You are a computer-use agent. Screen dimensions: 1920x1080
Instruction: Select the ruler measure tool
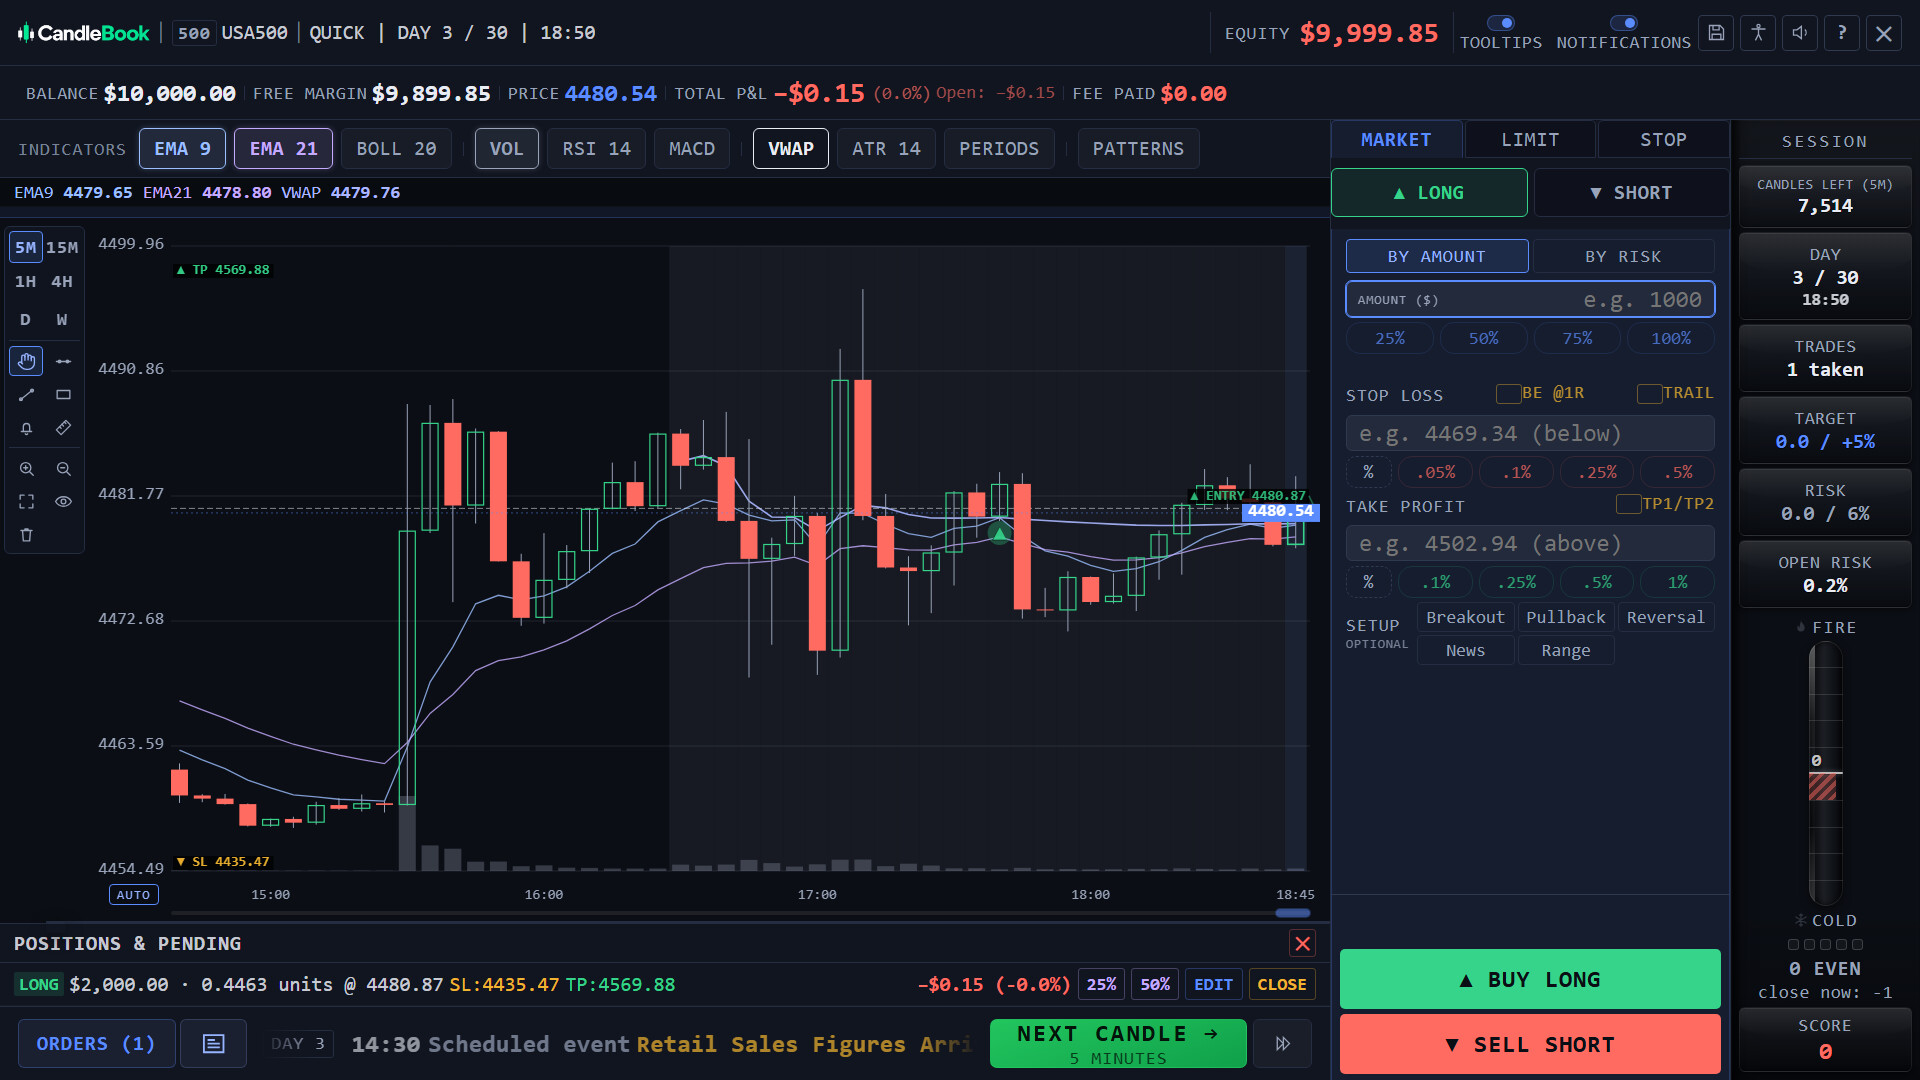(63, 428)
